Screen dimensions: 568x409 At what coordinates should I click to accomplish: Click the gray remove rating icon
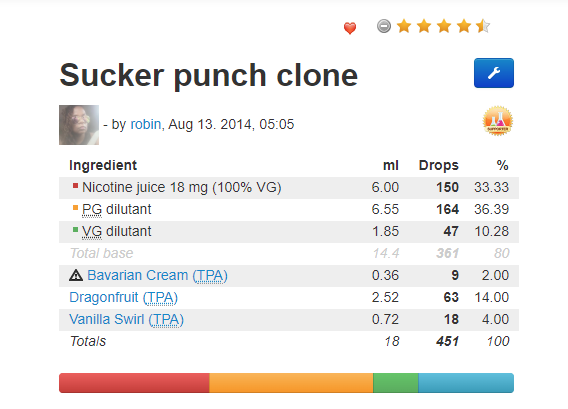384,26
